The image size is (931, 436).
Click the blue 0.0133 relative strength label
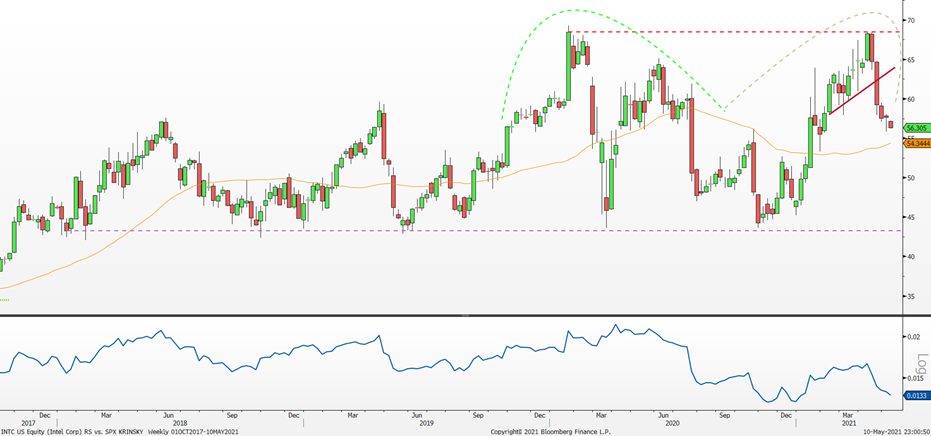pyautogui.click(x=916, y=395)
